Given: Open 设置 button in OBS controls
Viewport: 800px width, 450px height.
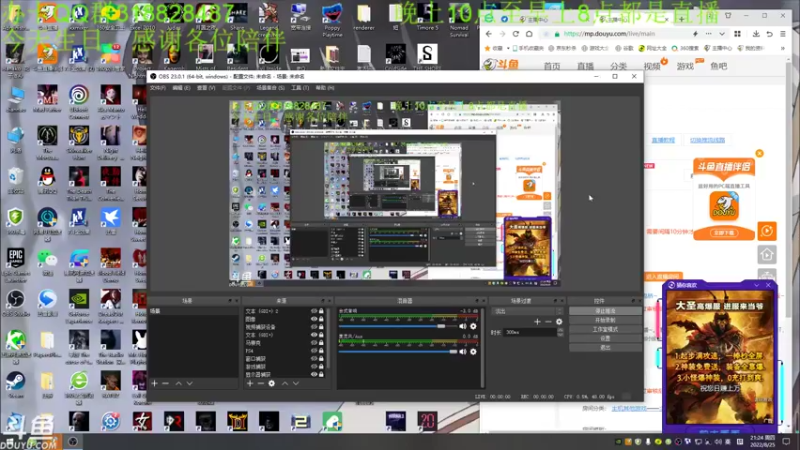Looking at the screenshot, I should 605,338.
